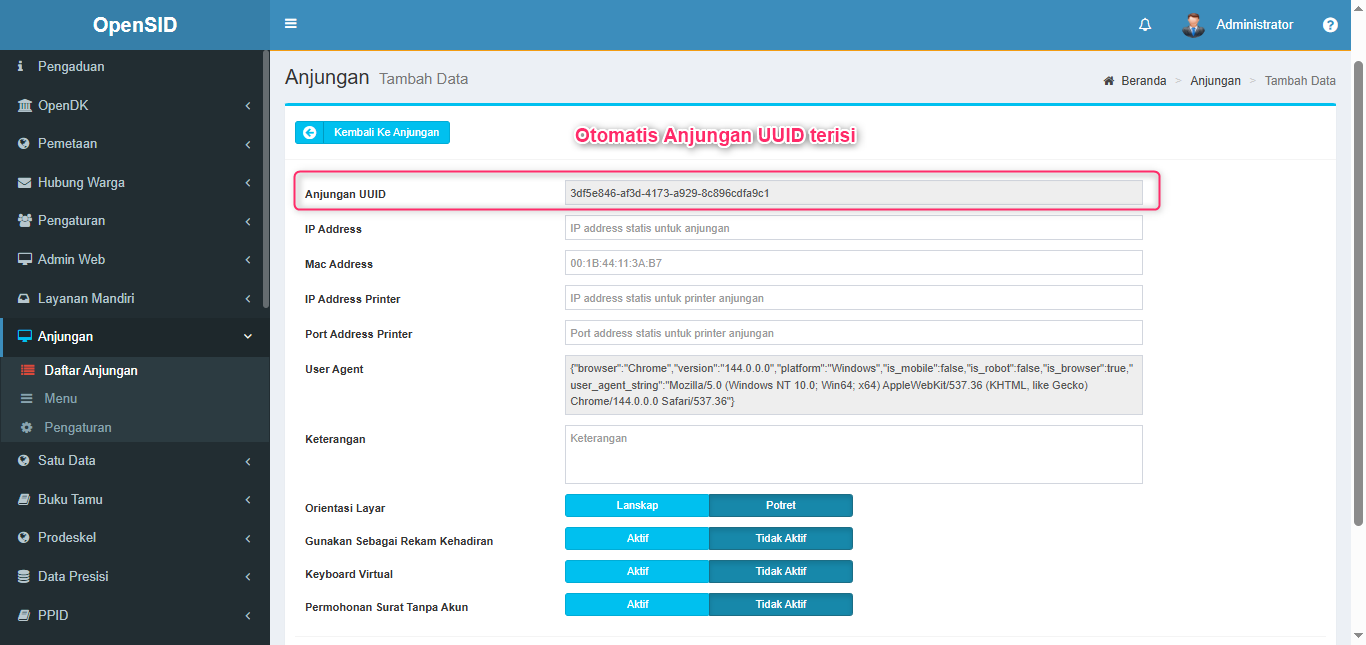Image resolution: width=1366 pixels, height=645 pixels.
Task: Expand the OpenDK menu chevron
Action: (x=247, y=106)
